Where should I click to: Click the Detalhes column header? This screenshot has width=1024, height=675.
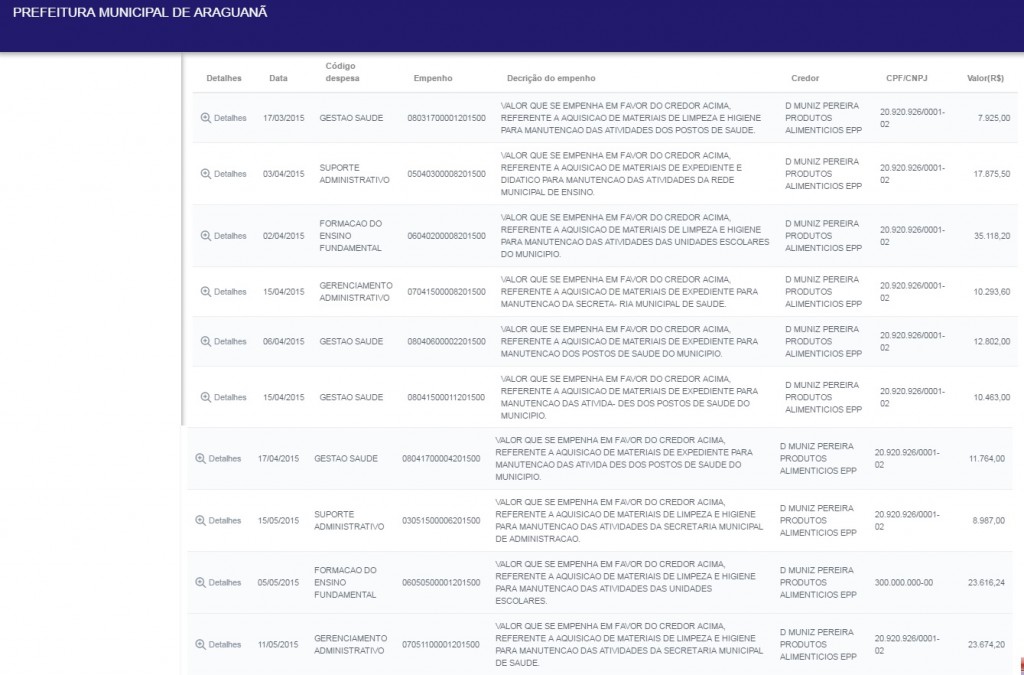[224, 78]
